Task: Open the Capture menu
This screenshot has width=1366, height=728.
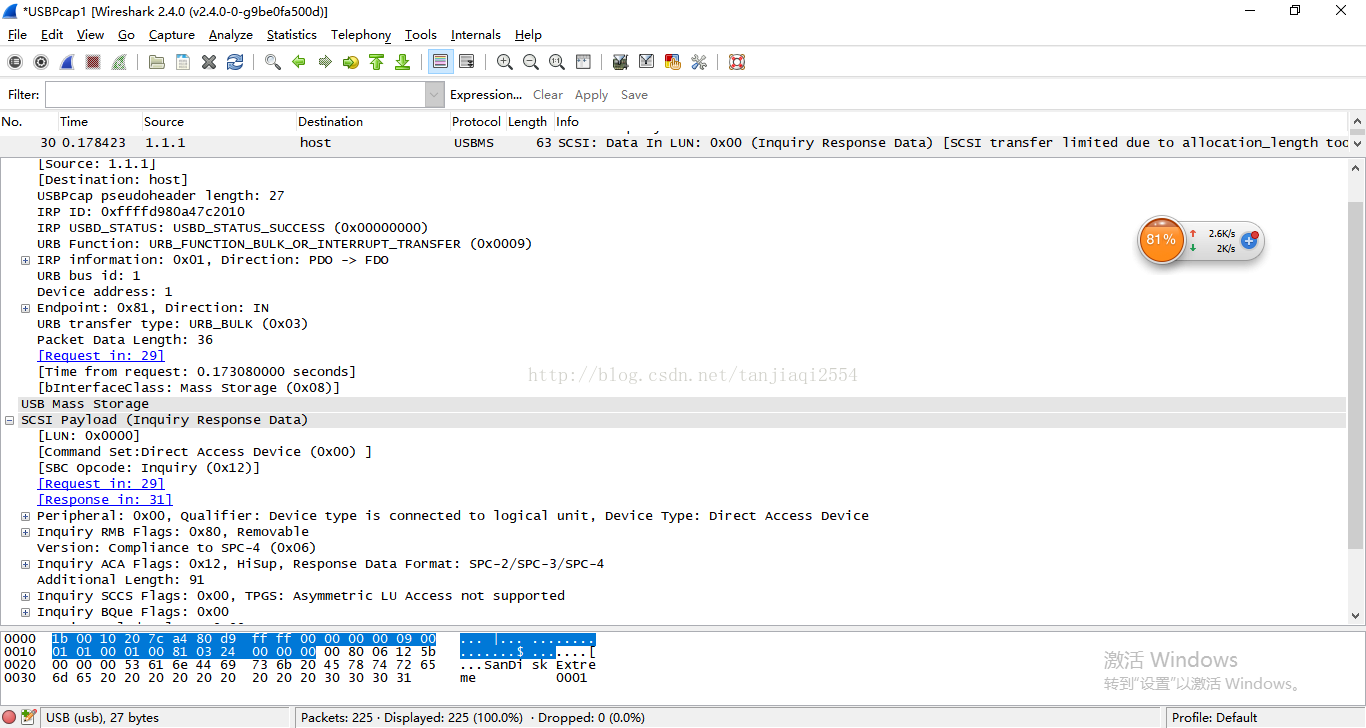Action: click(x=172, y=35)
